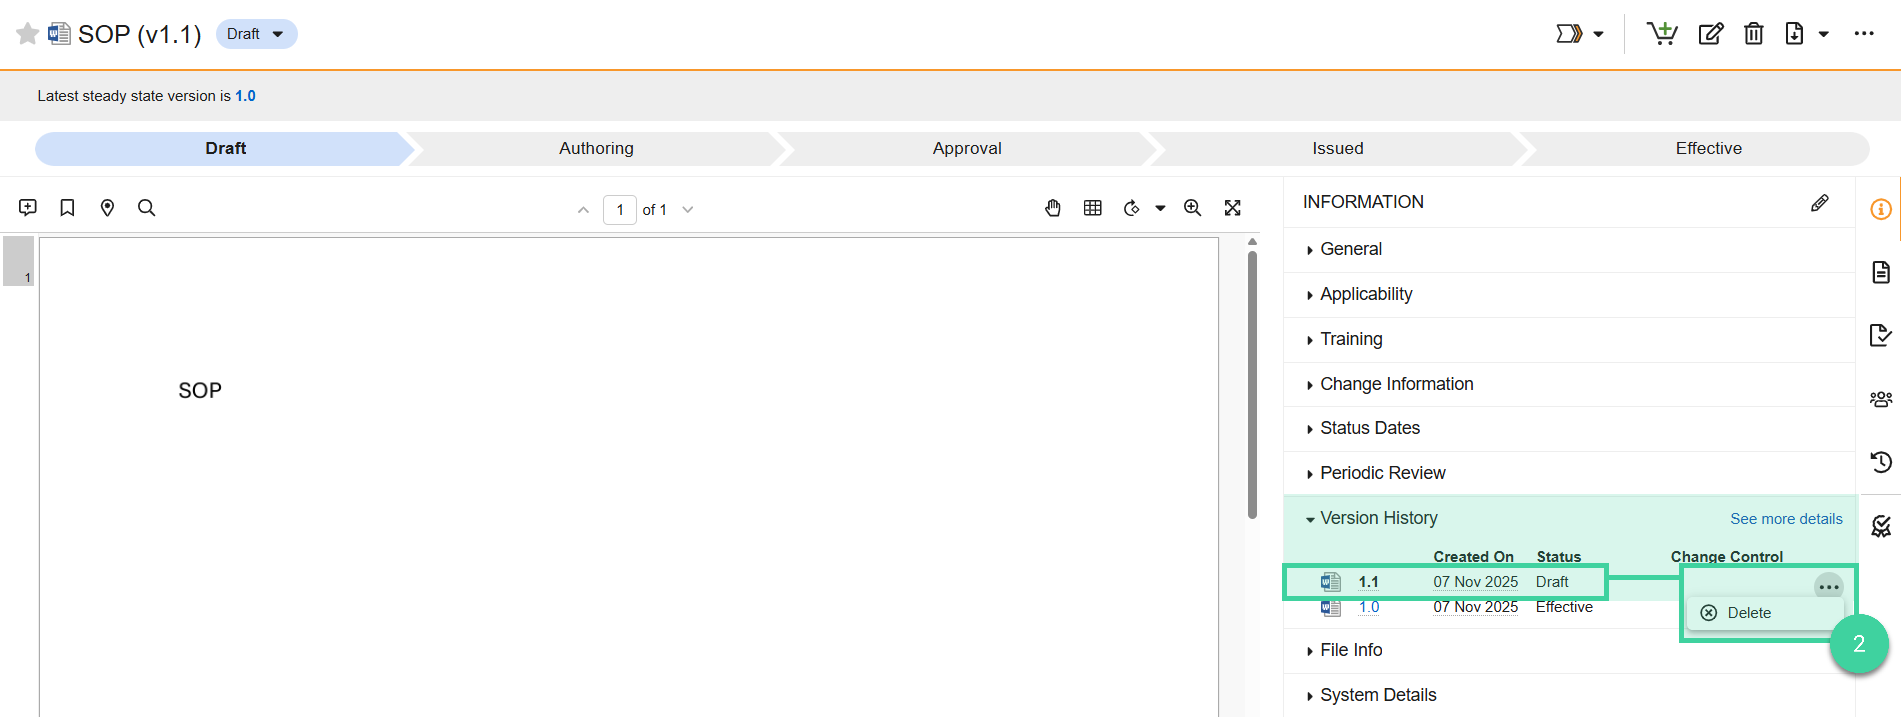This screenshot has height=717, width=1901.
Task: Select the Issued lifecycle stage
Action: 1338,148
